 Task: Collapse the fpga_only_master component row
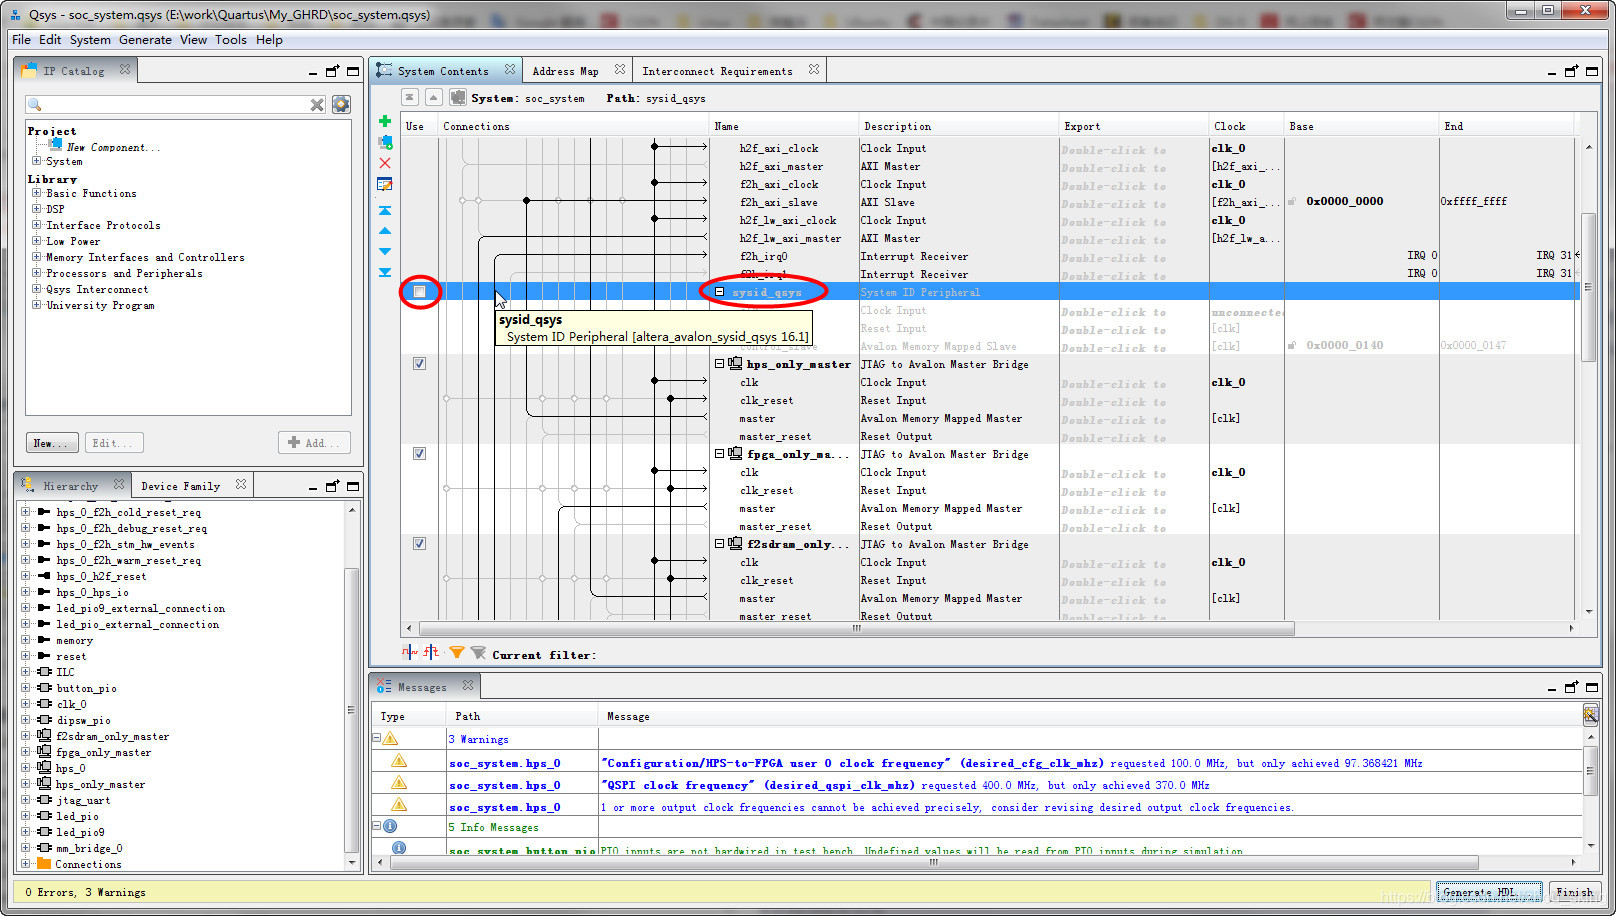[719, 454]
